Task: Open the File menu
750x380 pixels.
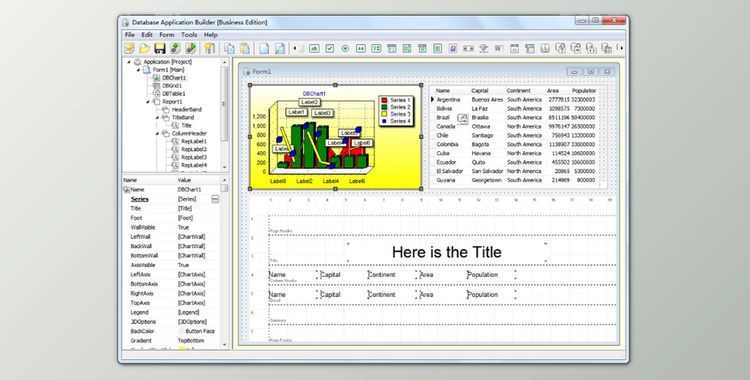Action: point(130,34)
